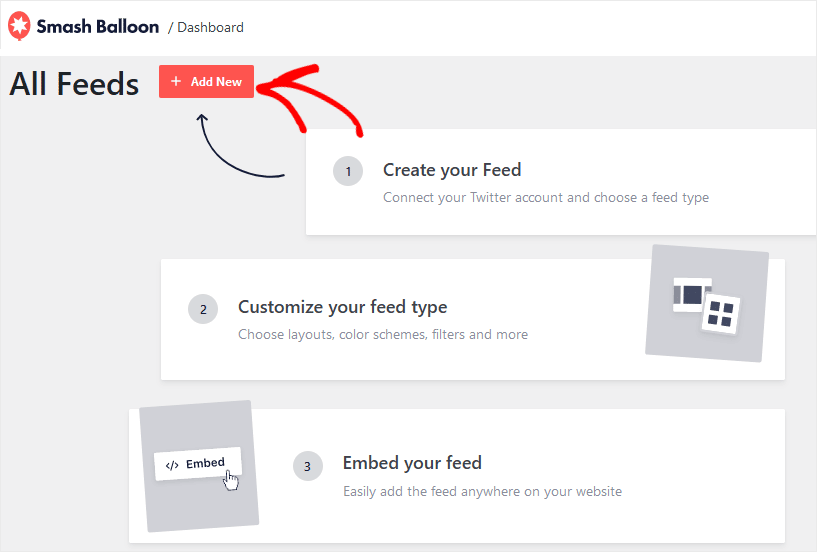Image resolution: width=817 pixels, height=552 pixels.
Task: Click the plus icon on Add New
Action: click(x=176, y=81)
